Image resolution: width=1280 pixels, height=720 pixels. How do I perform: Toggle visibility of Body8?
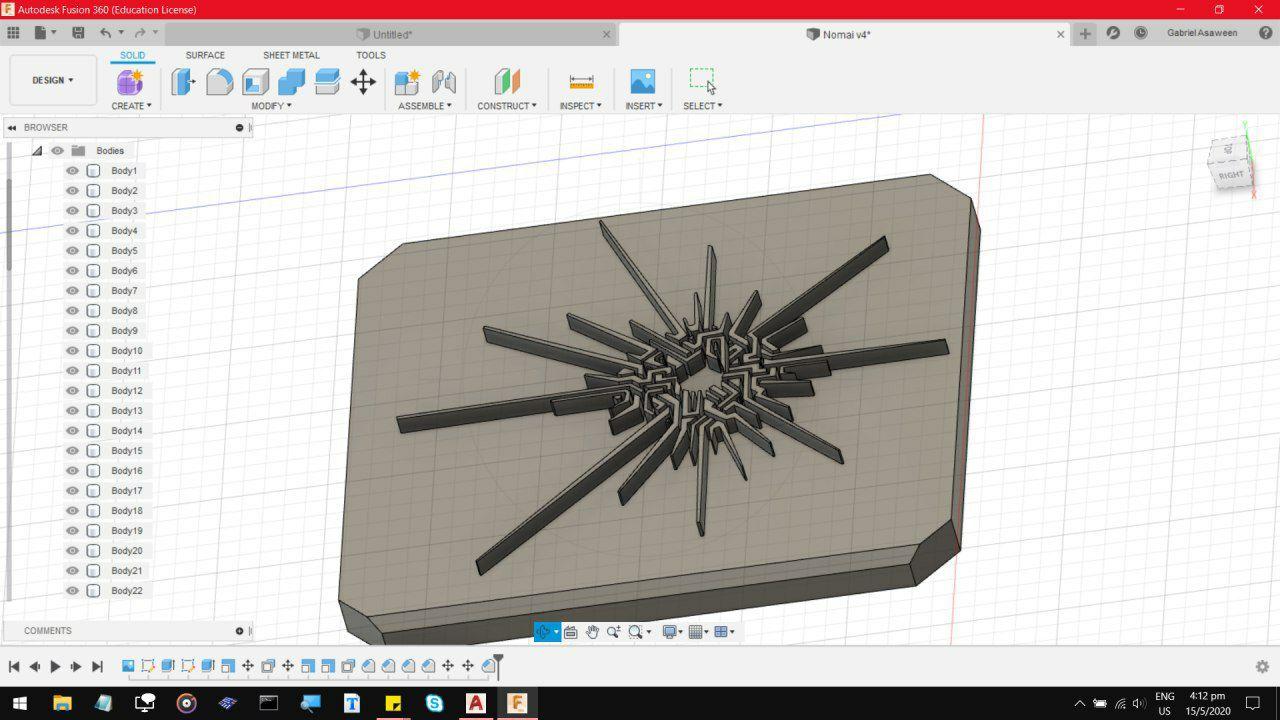(x=72, y=311)
